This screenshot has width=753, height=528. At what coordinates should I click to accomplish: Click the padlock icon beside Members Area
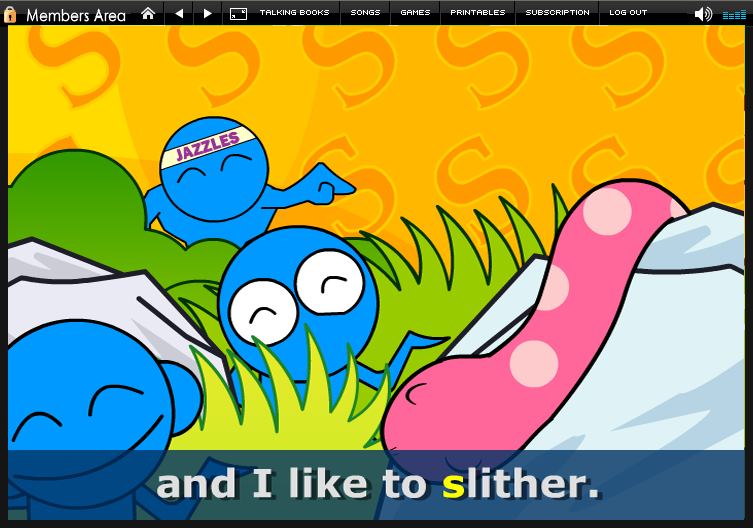11,14
